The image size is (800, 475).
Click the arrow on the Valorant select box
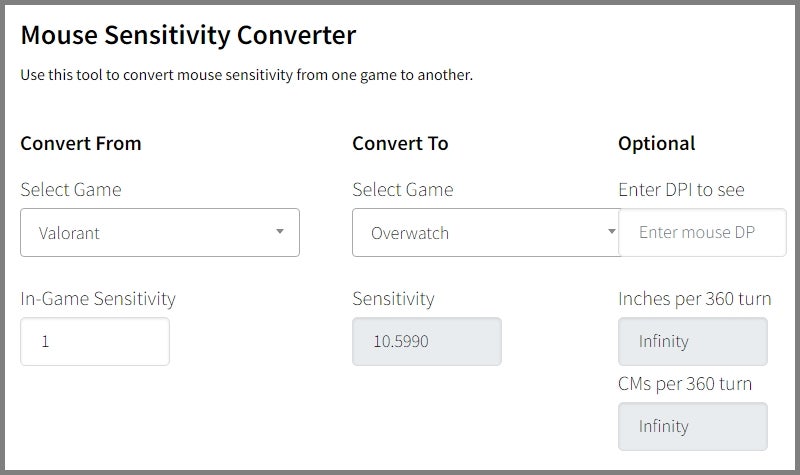click(x=280, y=232)
